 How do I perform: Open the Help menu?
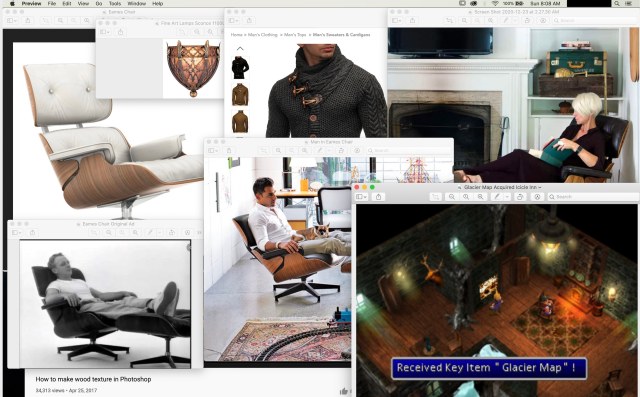158,3
